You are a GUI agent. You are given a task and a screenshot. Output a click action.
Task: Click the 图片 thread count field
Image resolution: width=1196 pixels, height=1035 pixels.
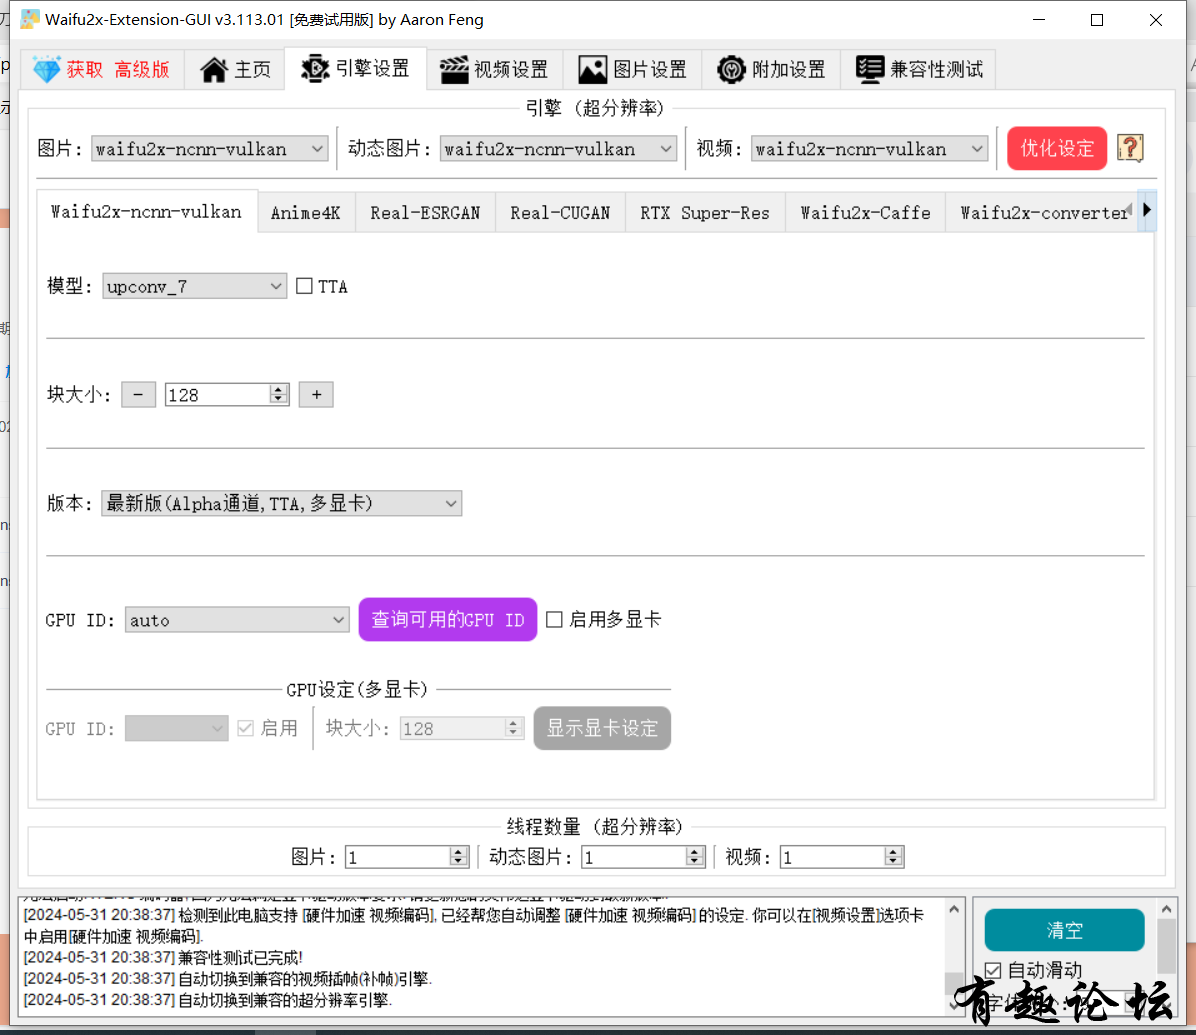pyautogui.click(x=397, y=857)
